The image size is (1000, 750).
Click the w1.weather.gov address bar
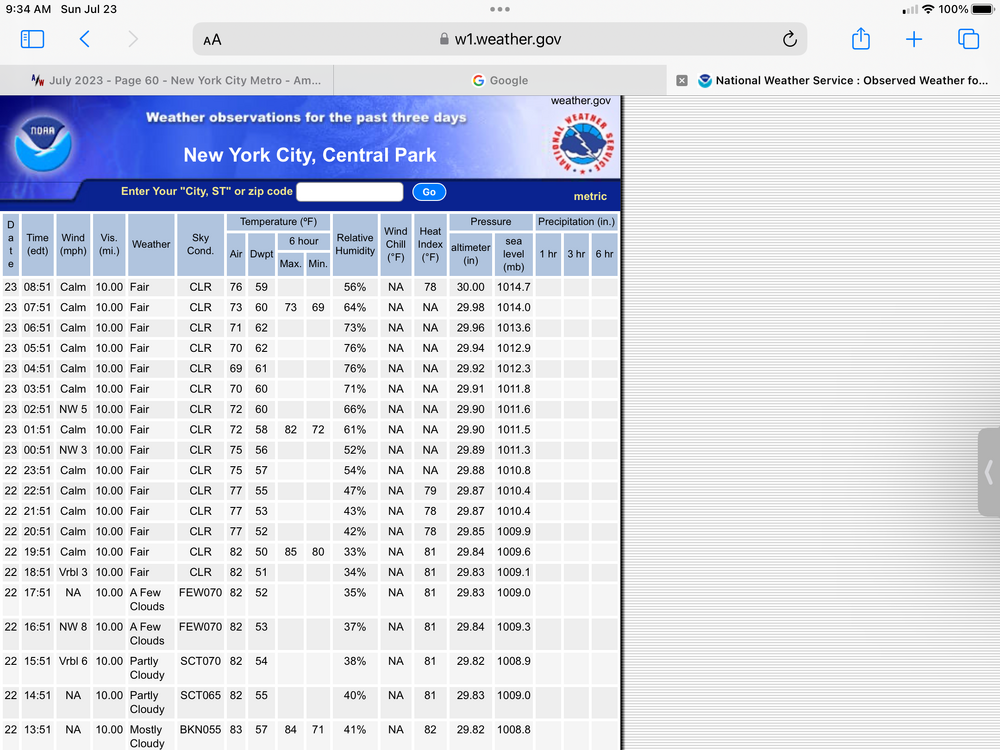[x=499, y=40]
